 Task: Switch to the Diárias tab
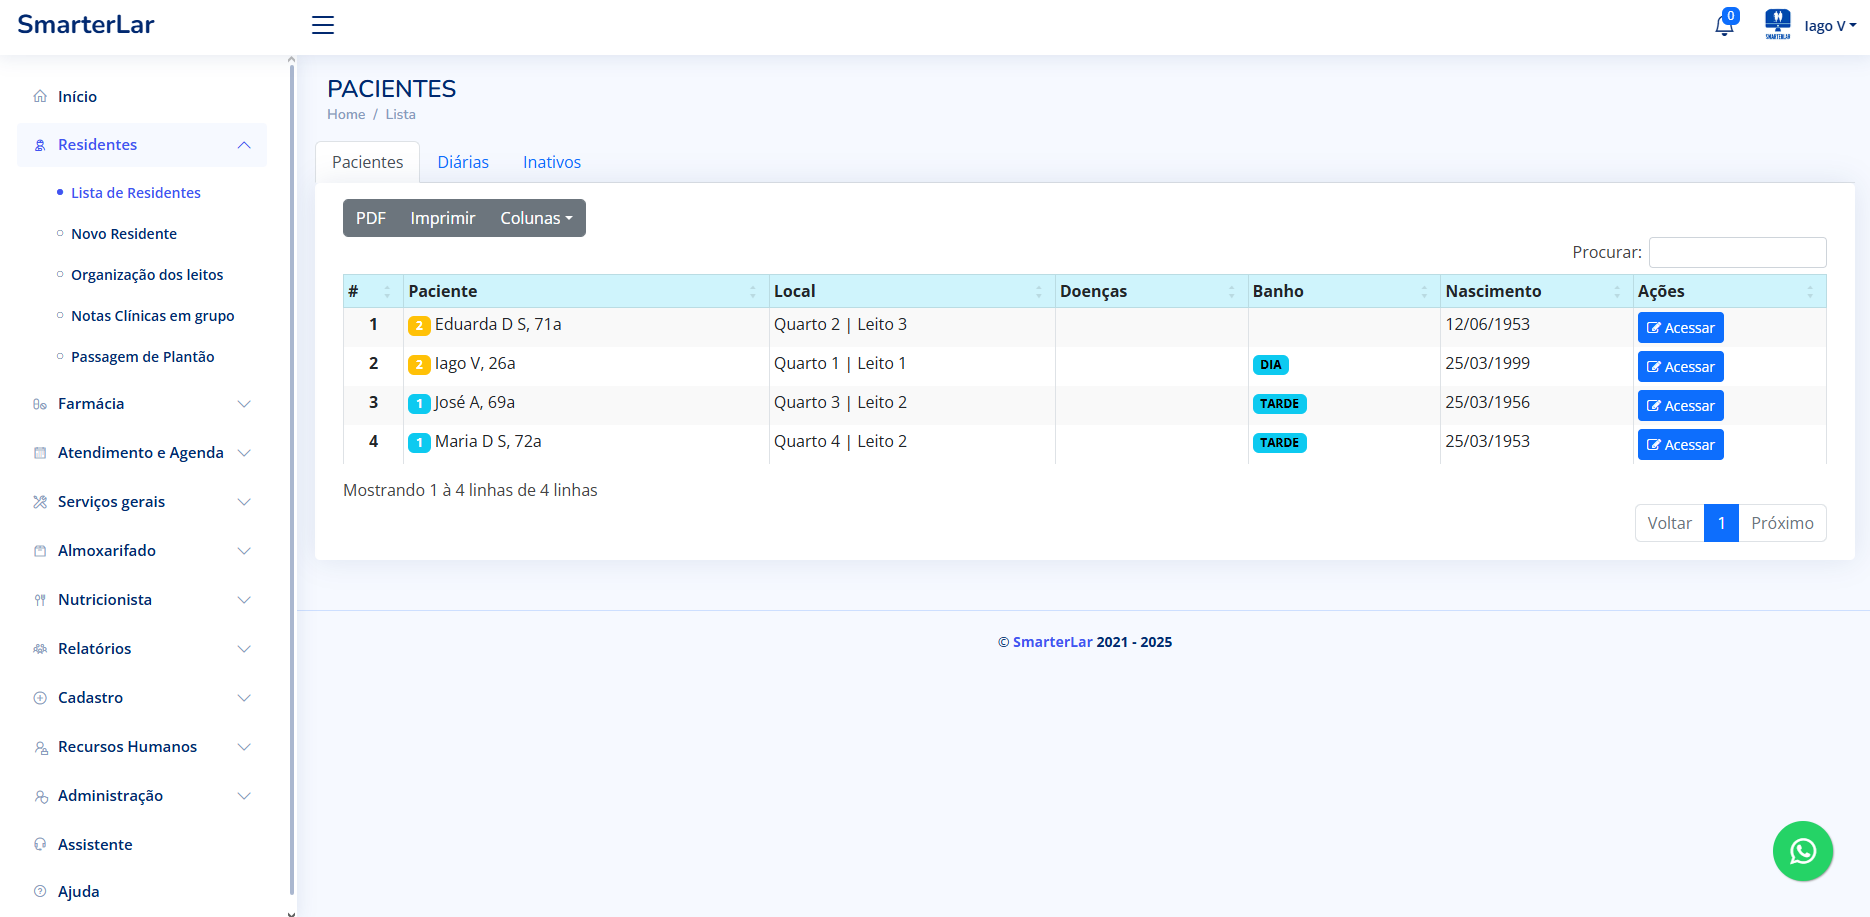[463, 162]
